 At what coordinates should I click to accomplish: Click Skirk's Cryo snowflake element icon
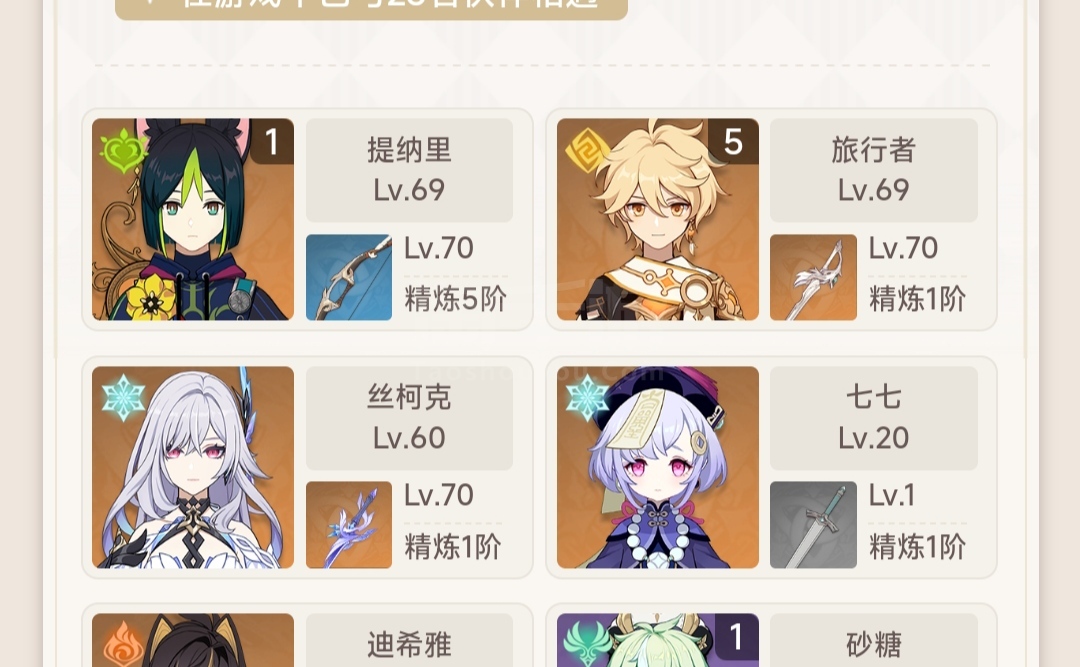point(123,398)
